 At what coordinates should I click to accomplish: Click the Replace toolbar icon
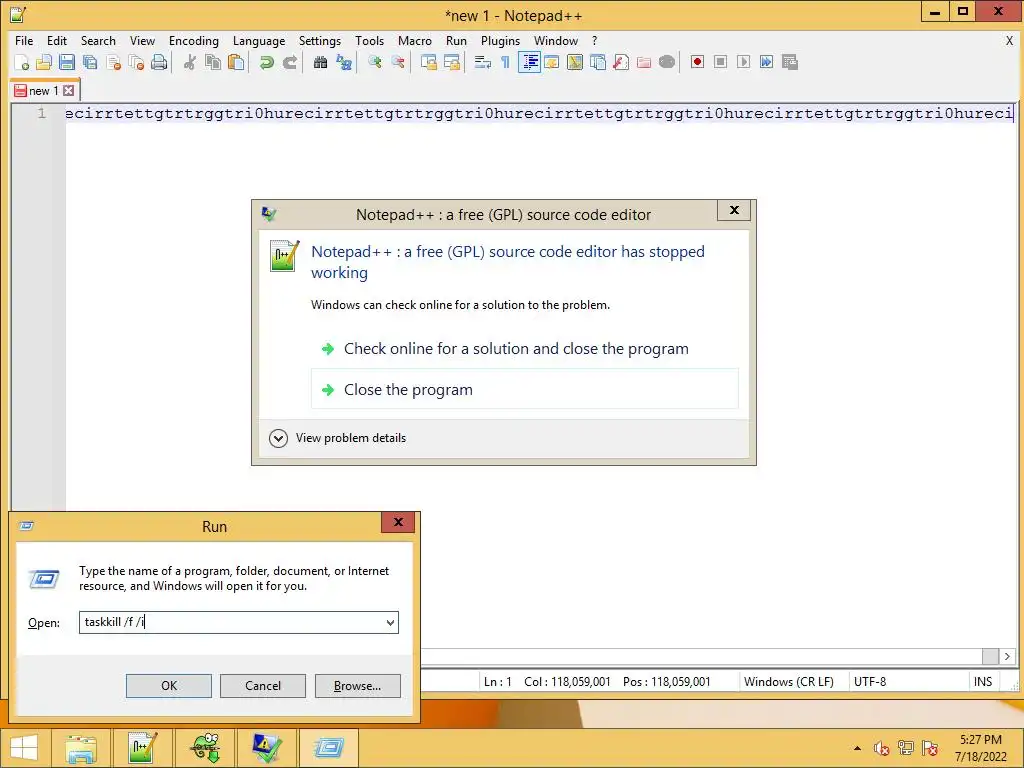344,63
